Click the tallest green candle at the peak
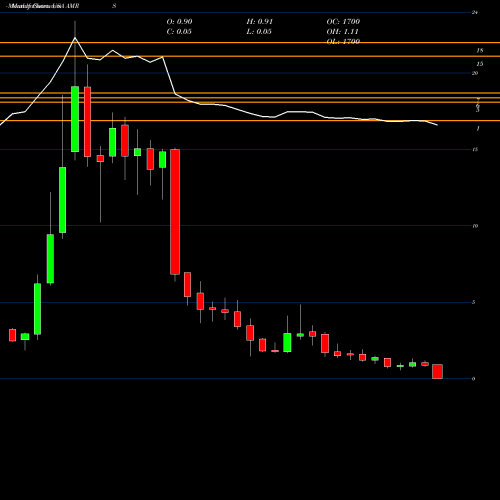500x500 pixels. click(75, 119)
